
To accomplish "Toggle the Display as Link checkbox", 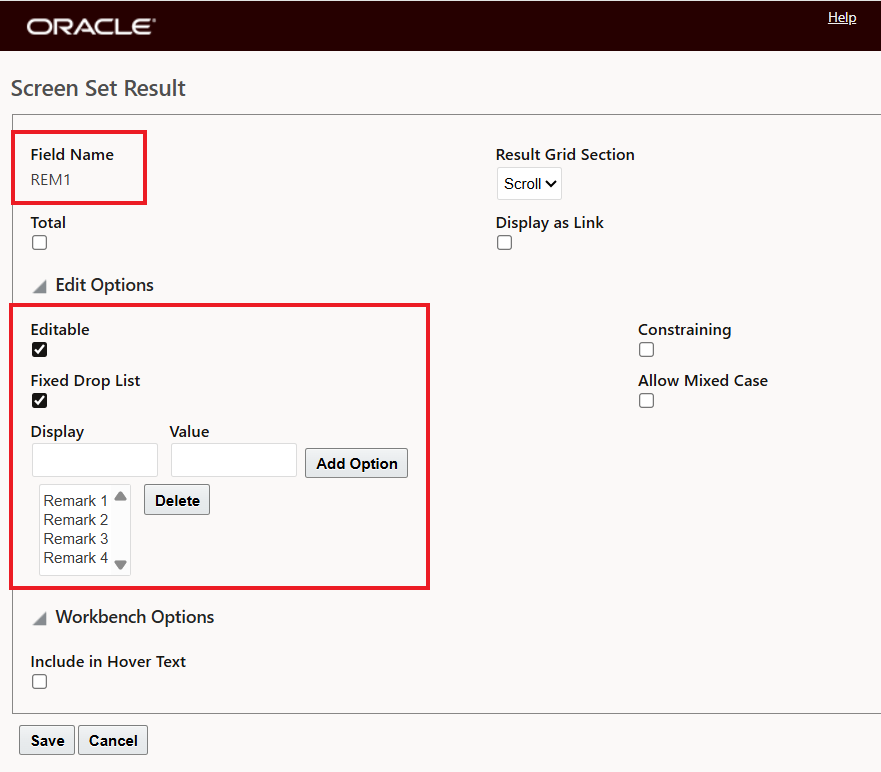I will point(505,243).
